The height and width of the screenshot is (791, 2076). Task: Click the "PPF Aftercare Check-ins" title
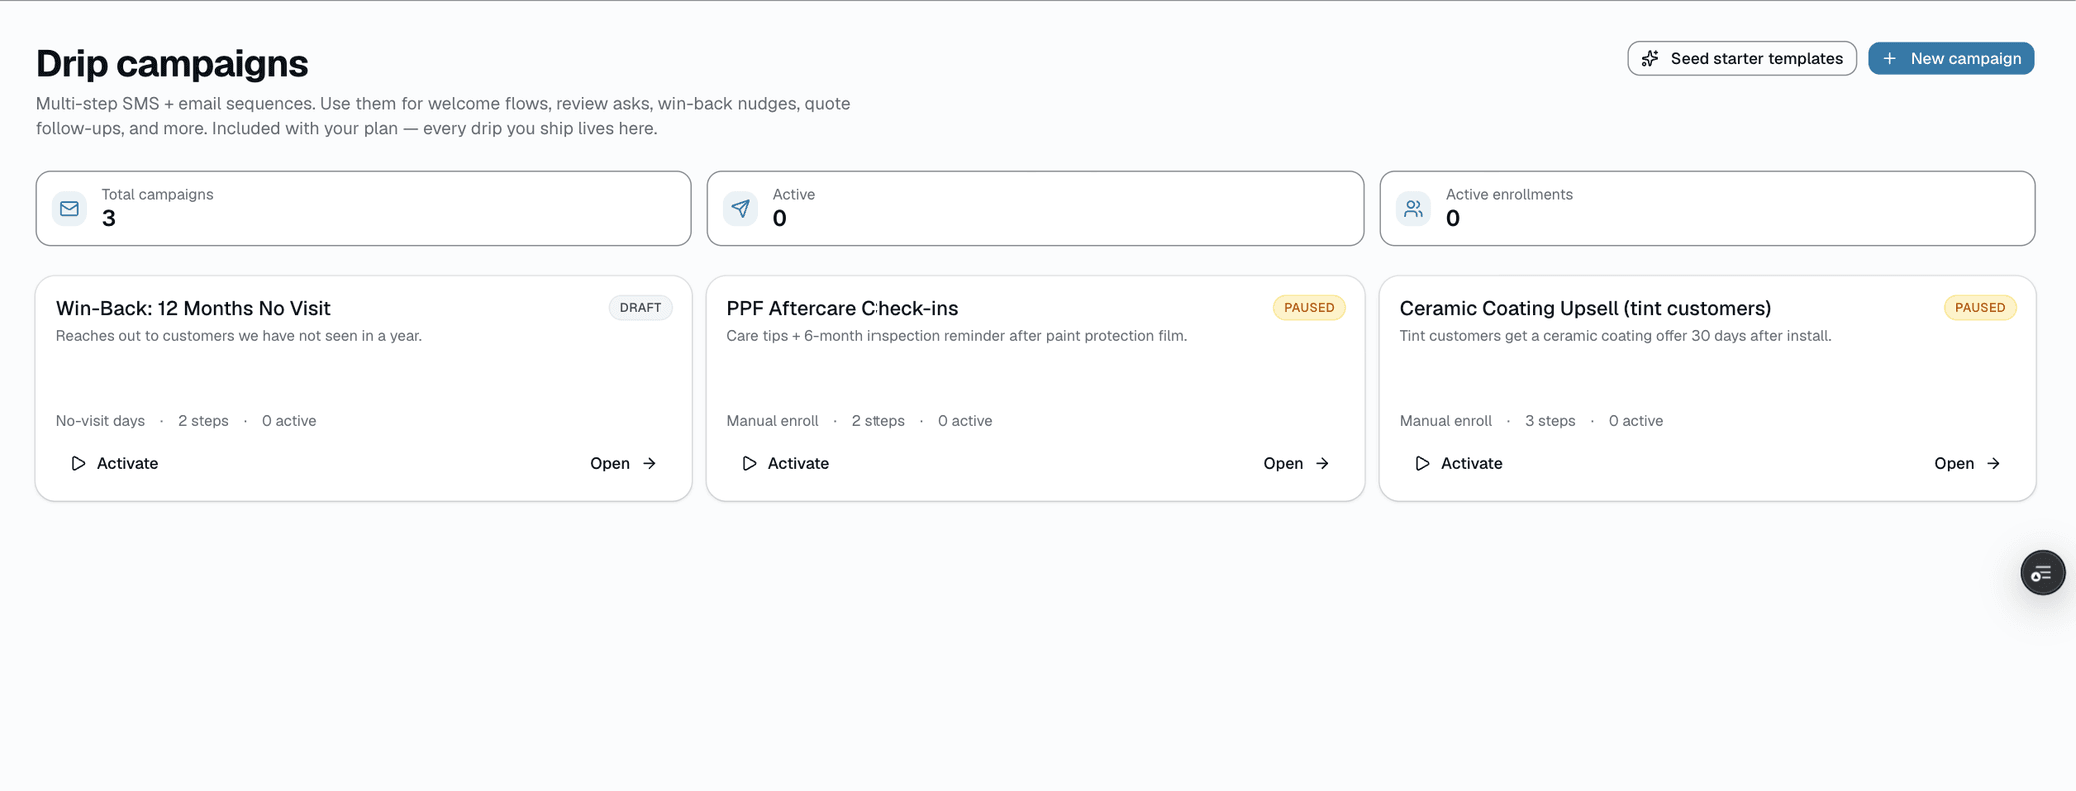tap(842, 308)
